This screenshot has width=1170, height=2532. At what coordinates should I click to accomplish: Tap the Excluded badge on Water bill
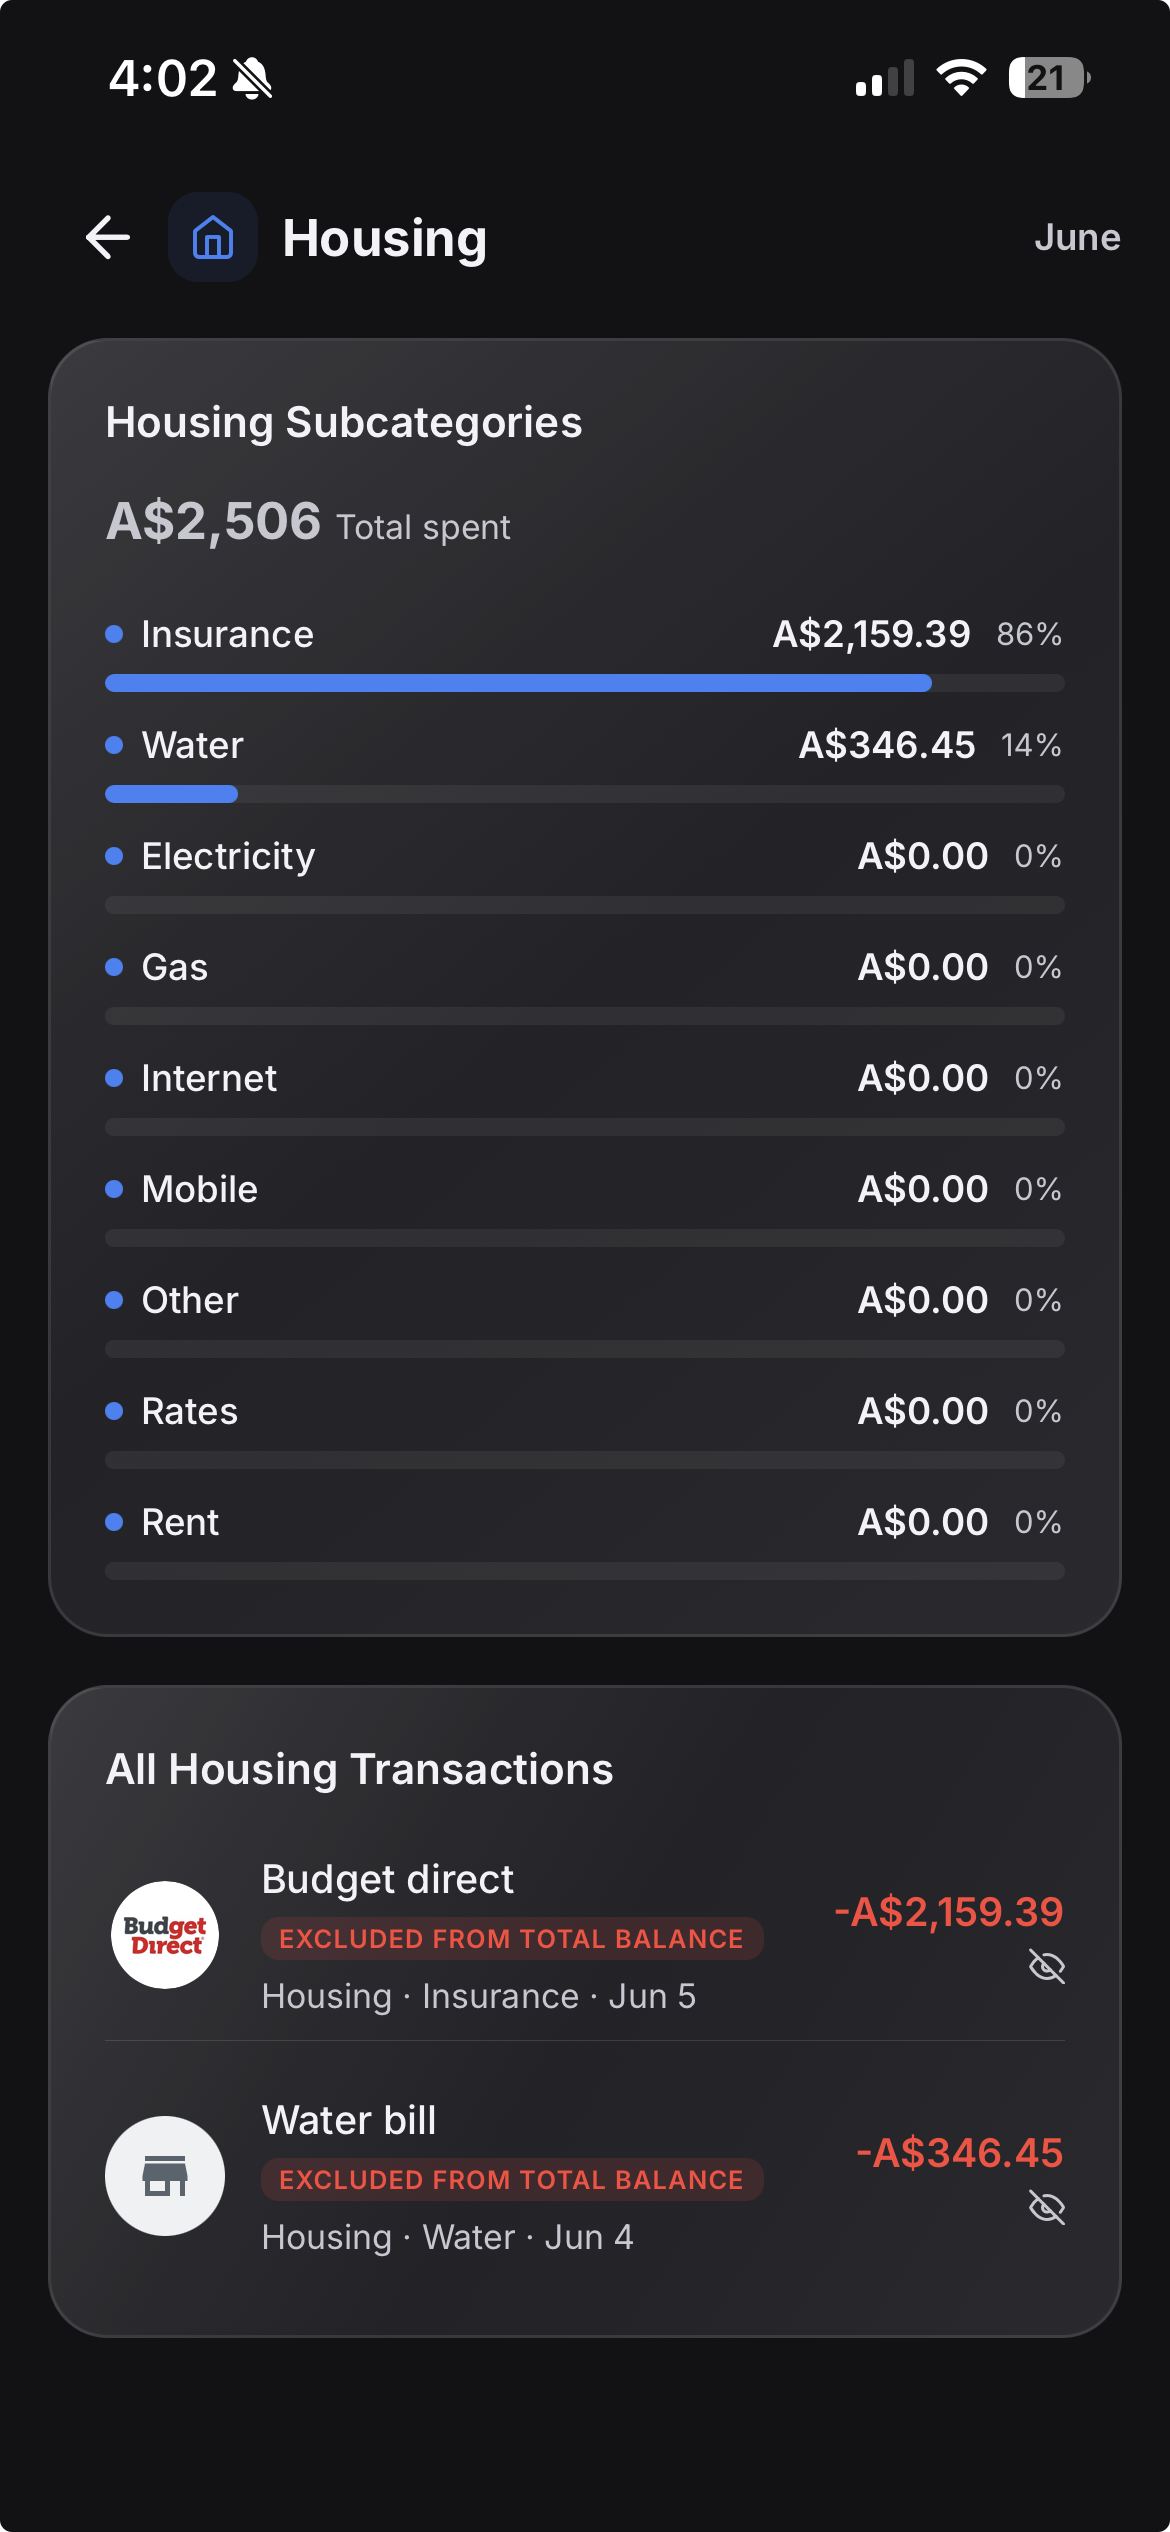(x=512, y=2180)
